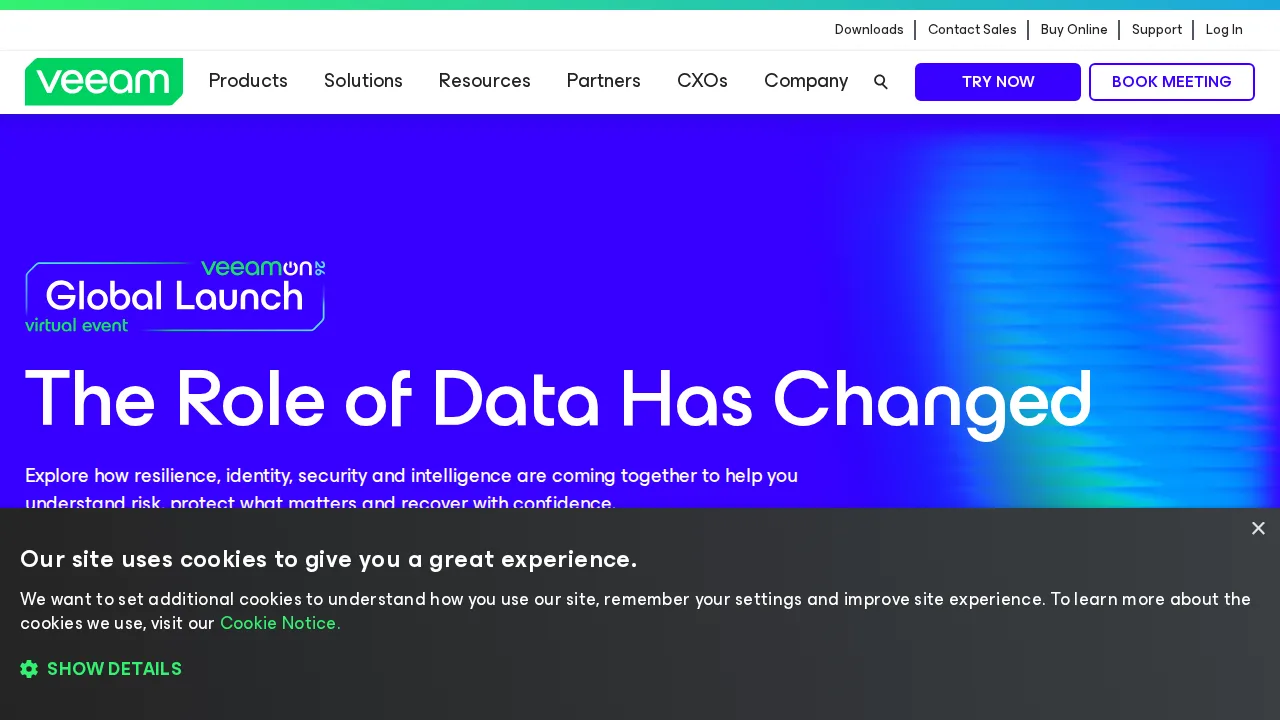Visit the Buy Online link
The image size is (1280, 720).
[1074, 30]
